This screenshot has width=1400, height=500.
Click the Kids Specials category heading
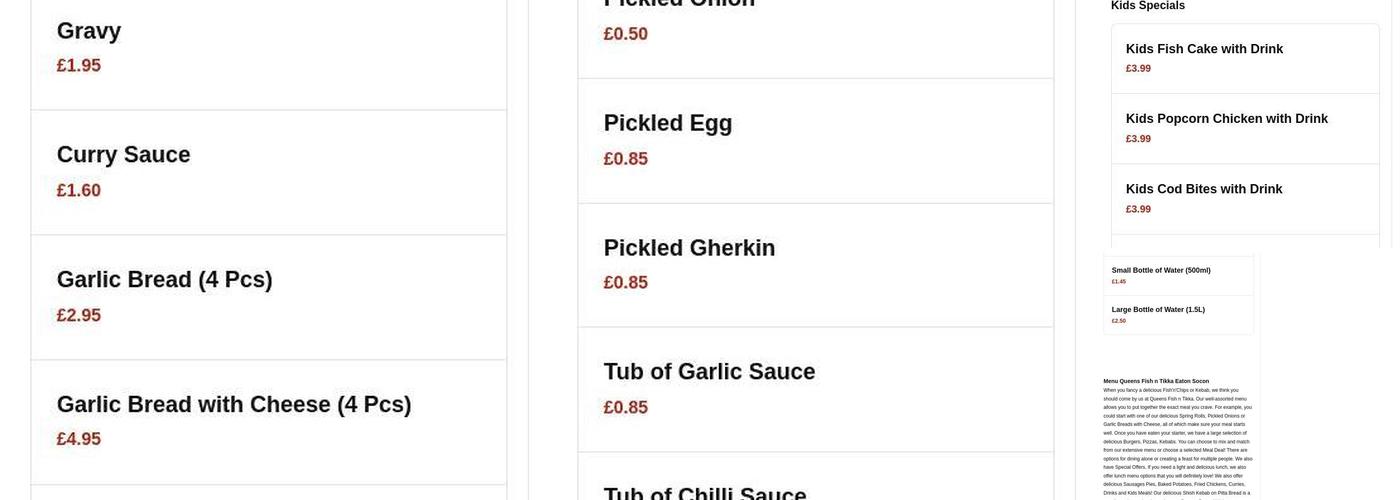1148,6
